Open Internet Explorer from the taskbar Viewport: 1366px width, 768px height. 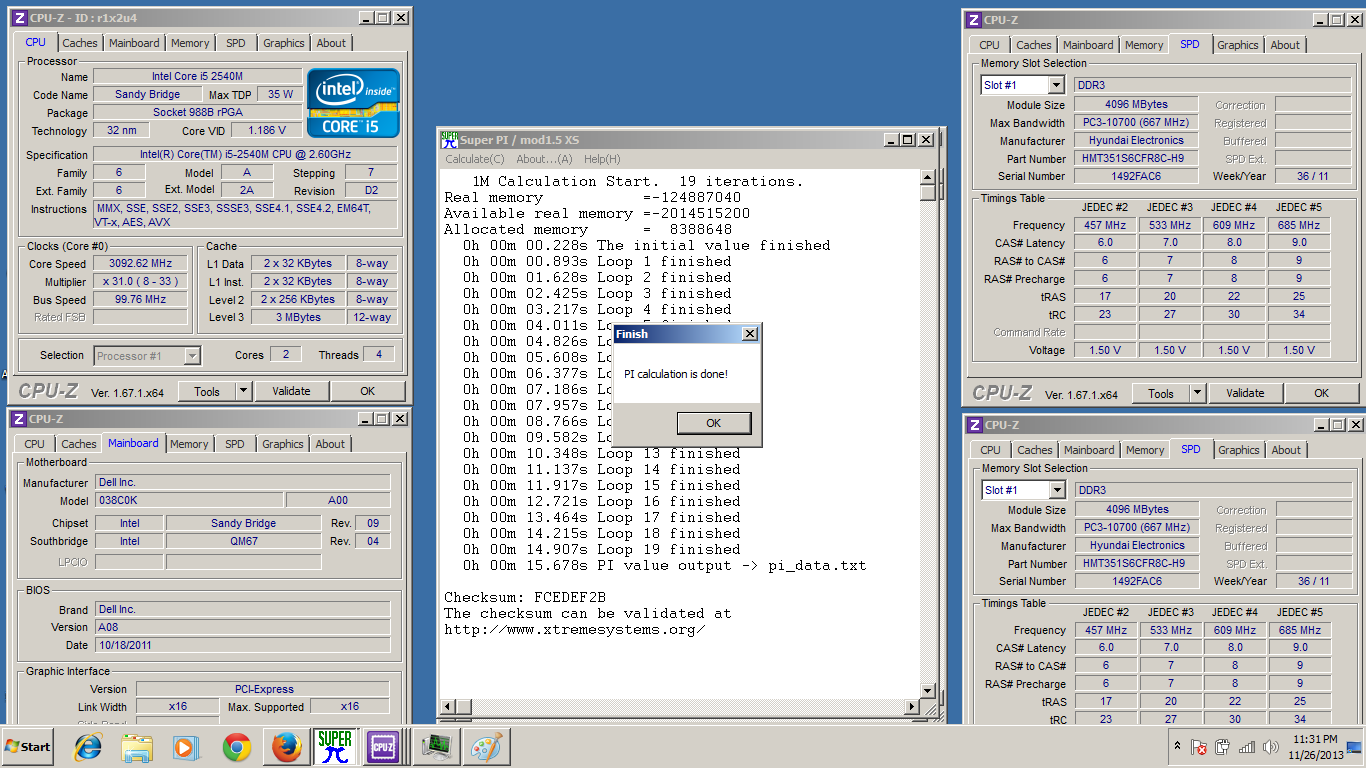tap(88, 747)
